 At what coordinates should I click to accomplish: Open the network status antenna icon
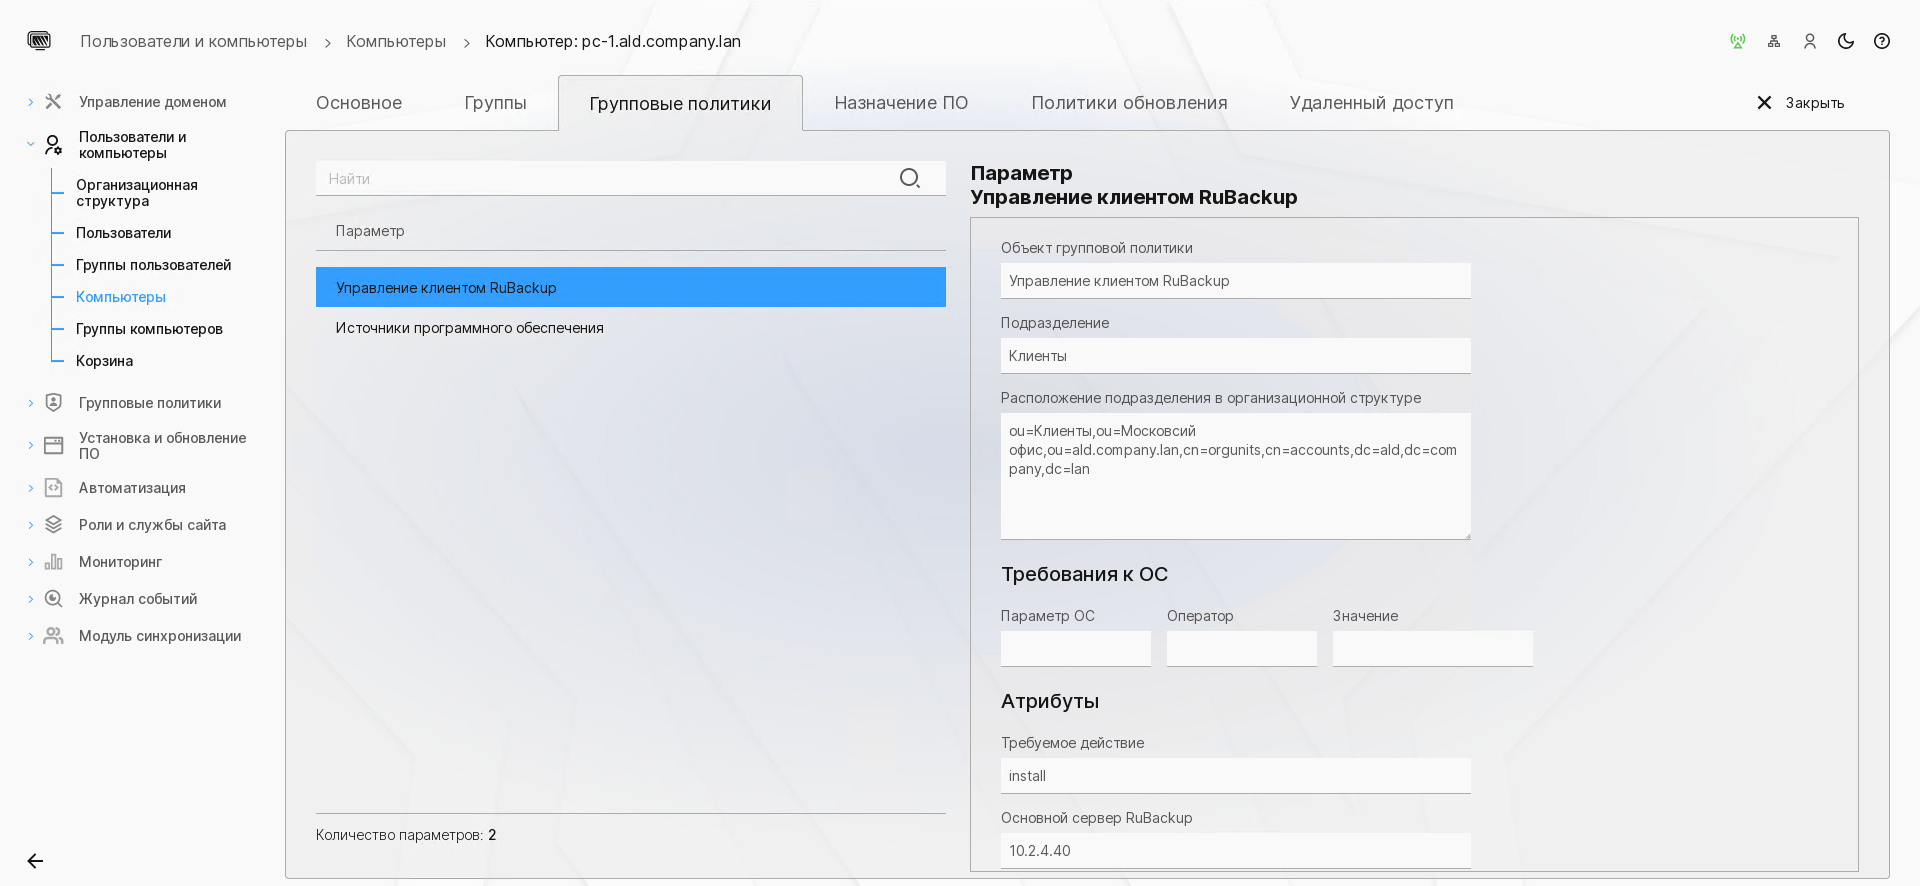pyautogui.click(x=1738, y=41)
